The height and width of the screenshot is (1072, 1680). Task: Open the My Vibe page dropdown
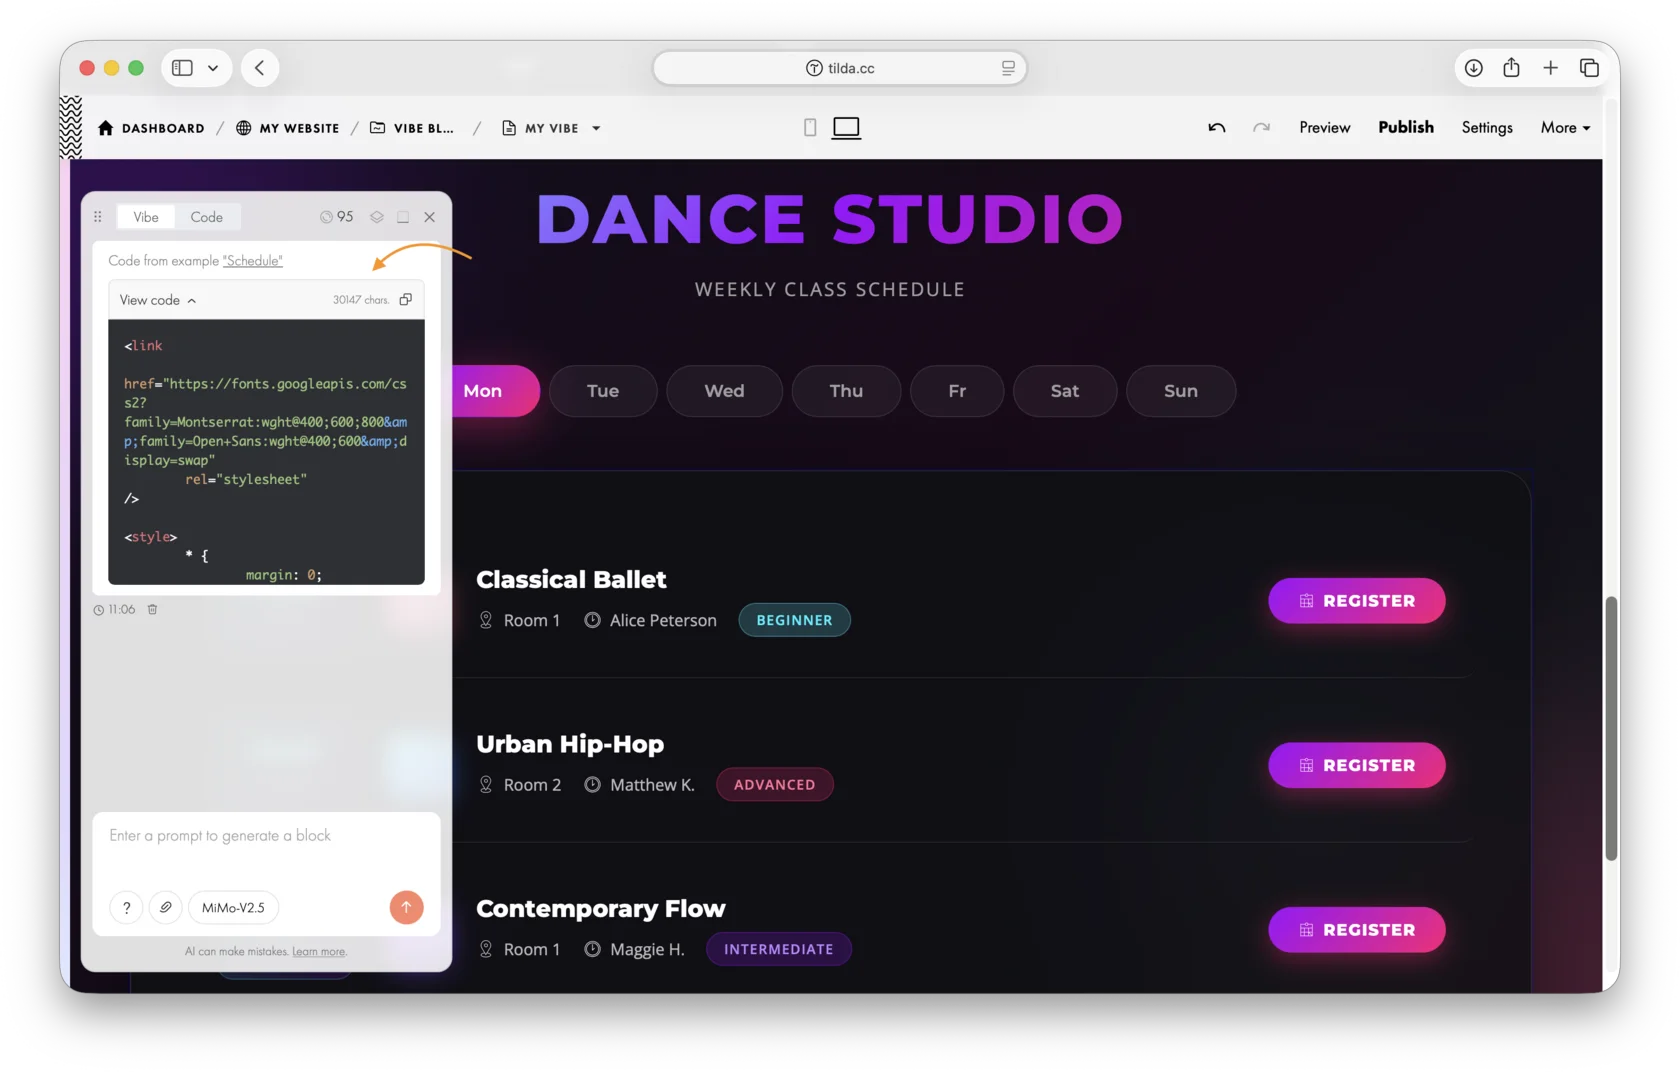(596, 128)
